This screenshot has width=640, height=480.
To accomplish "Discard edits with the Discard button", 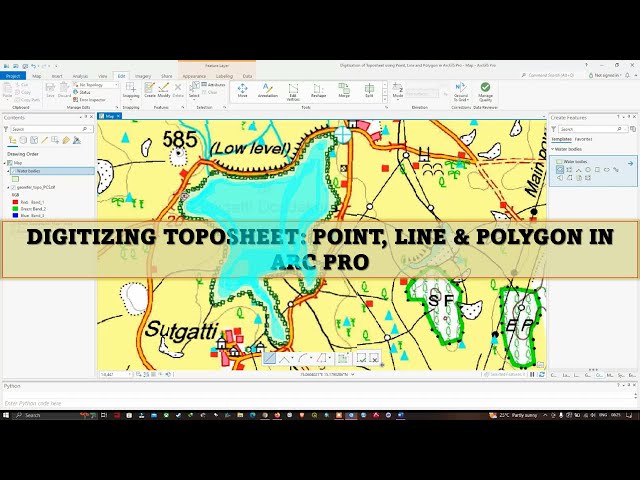I will [x=64, y=90].
